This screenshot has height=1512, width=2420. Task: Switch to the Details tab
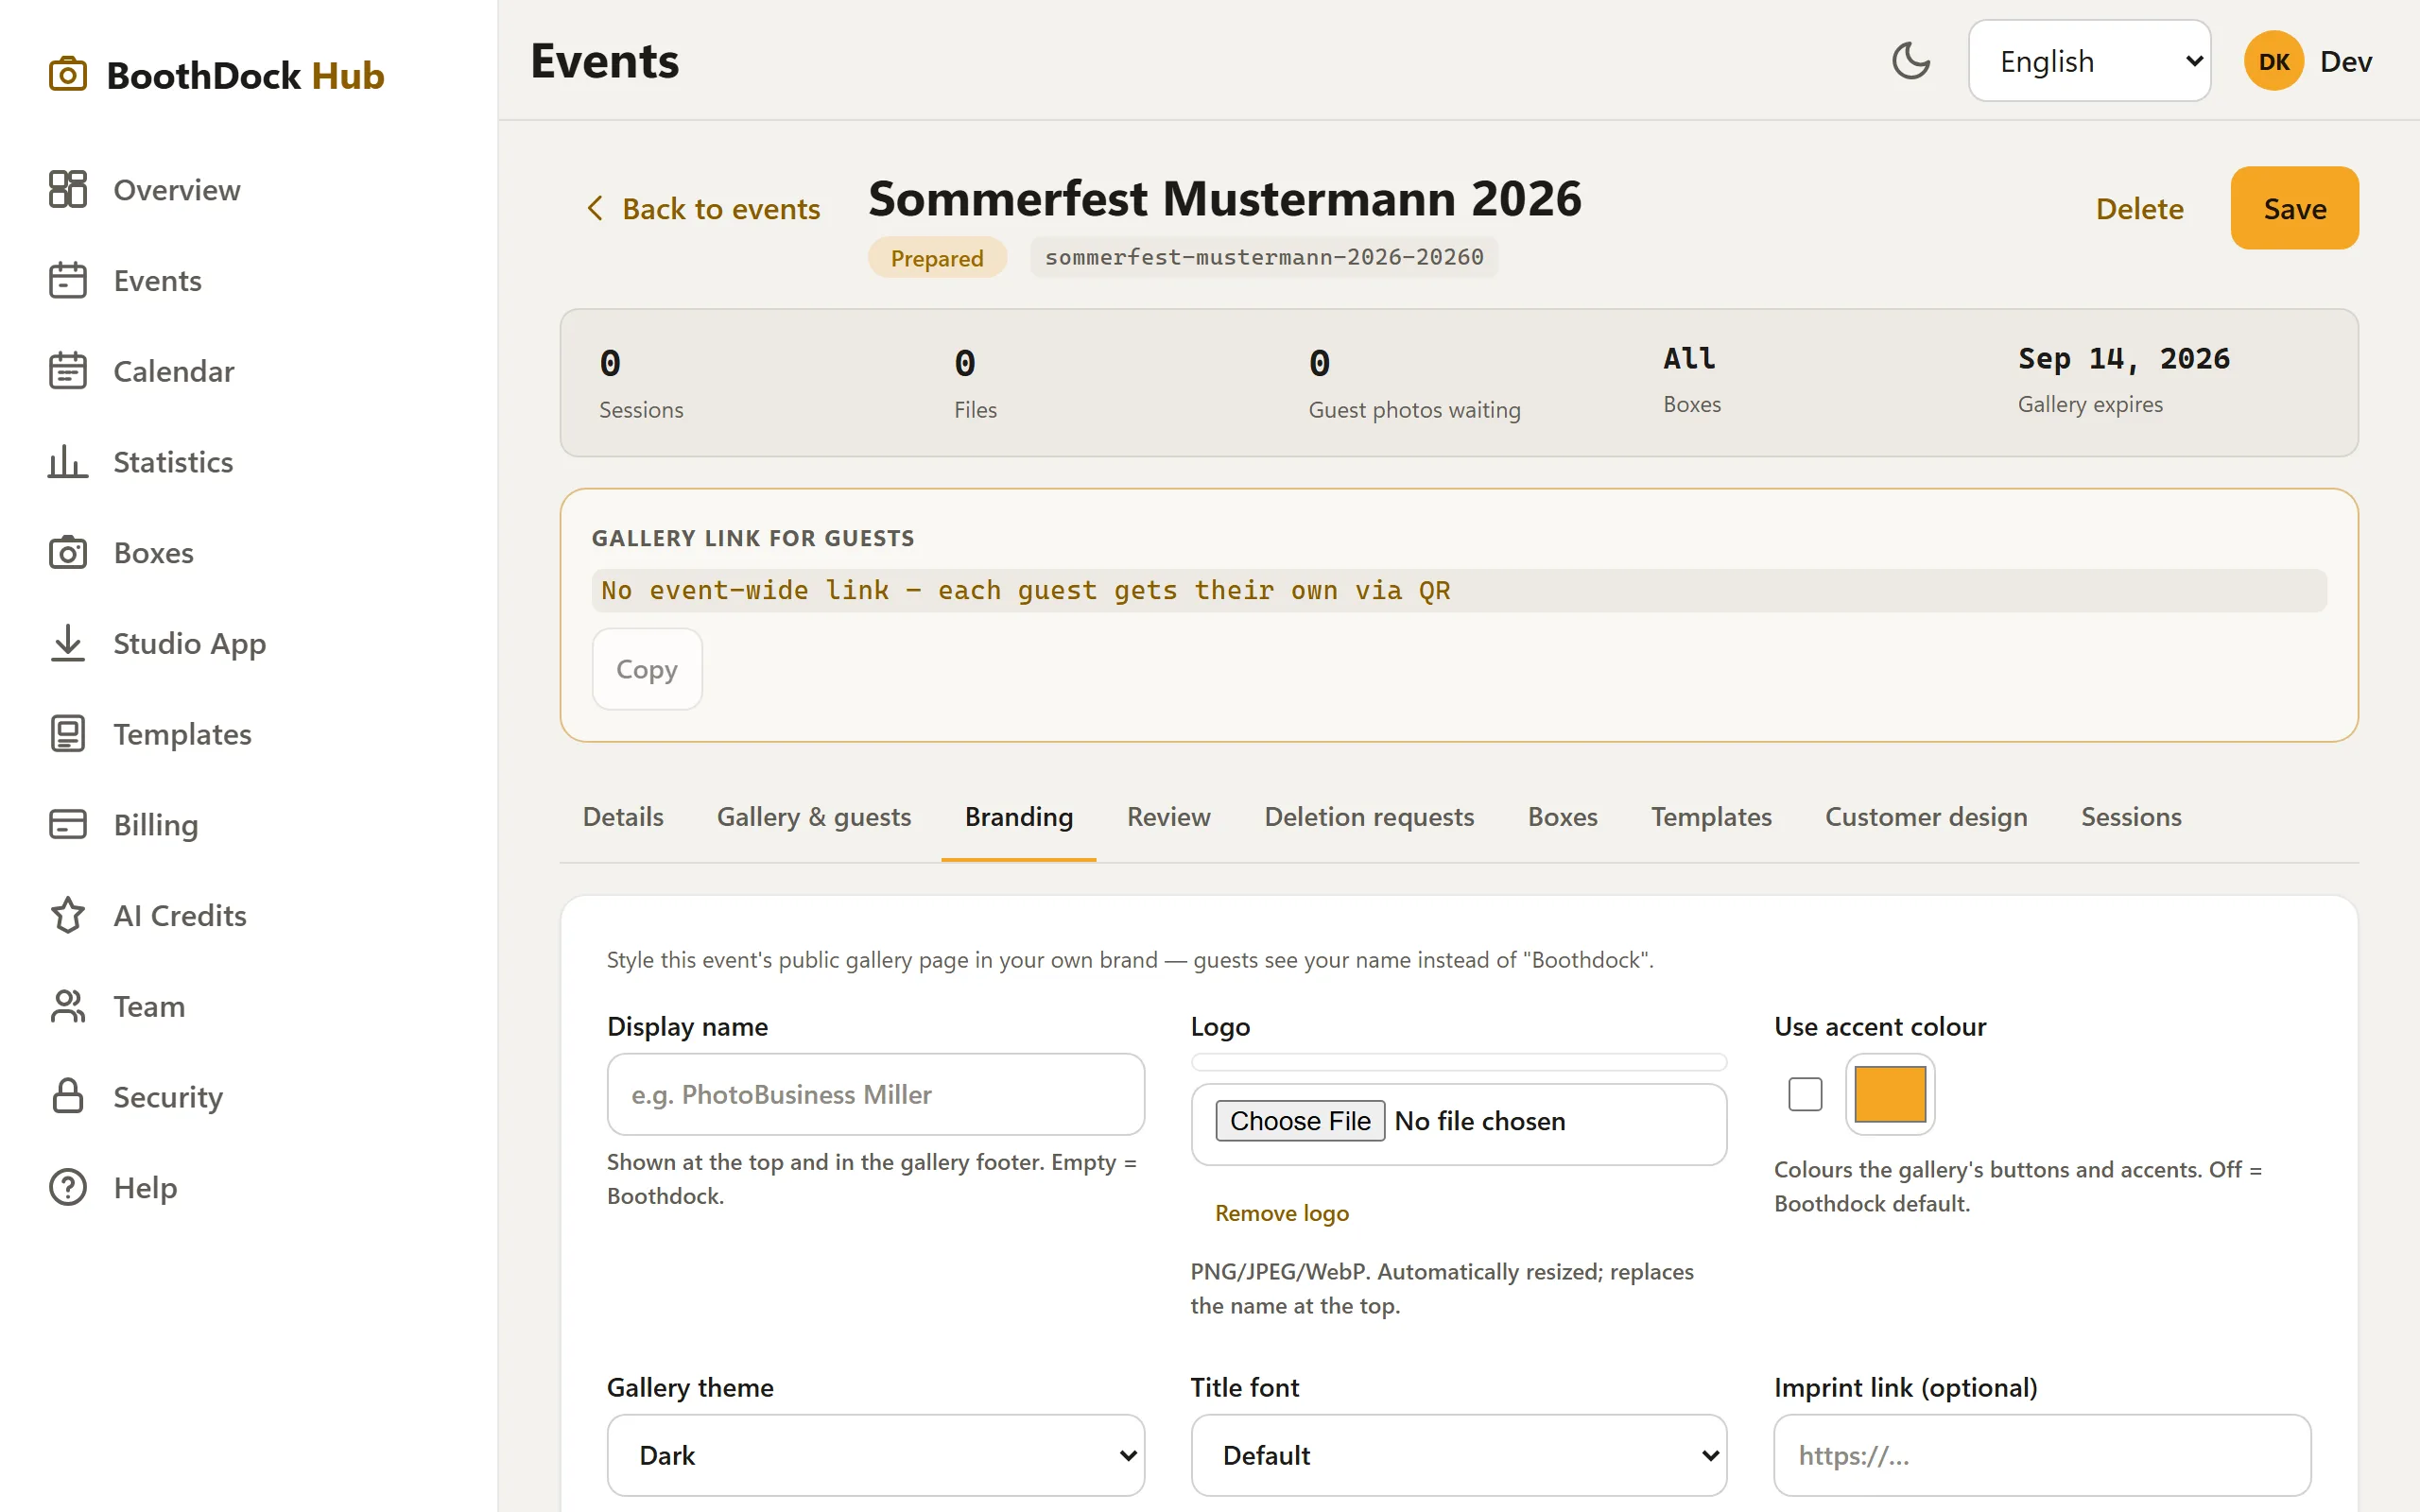click(623, 817)
